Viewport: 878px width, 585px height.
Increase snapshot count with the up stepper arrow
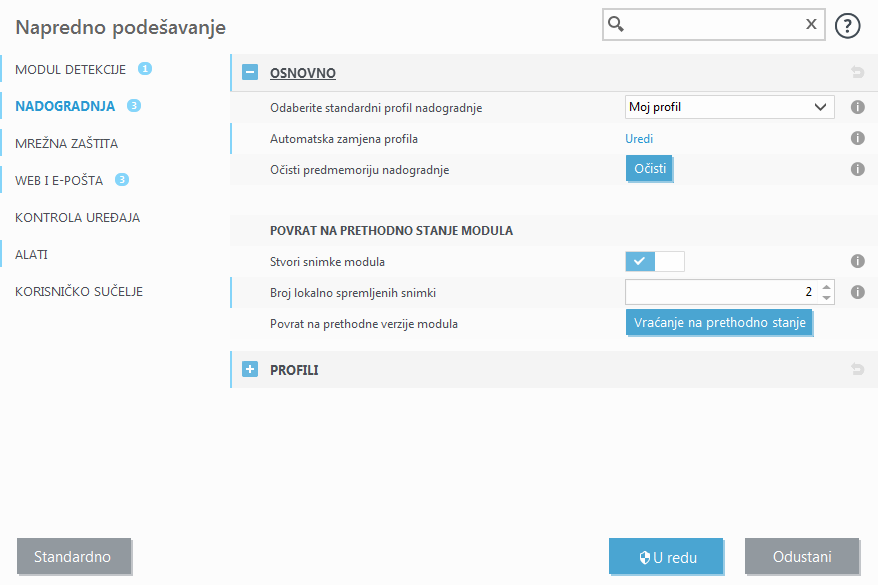(x=827, y=287)
